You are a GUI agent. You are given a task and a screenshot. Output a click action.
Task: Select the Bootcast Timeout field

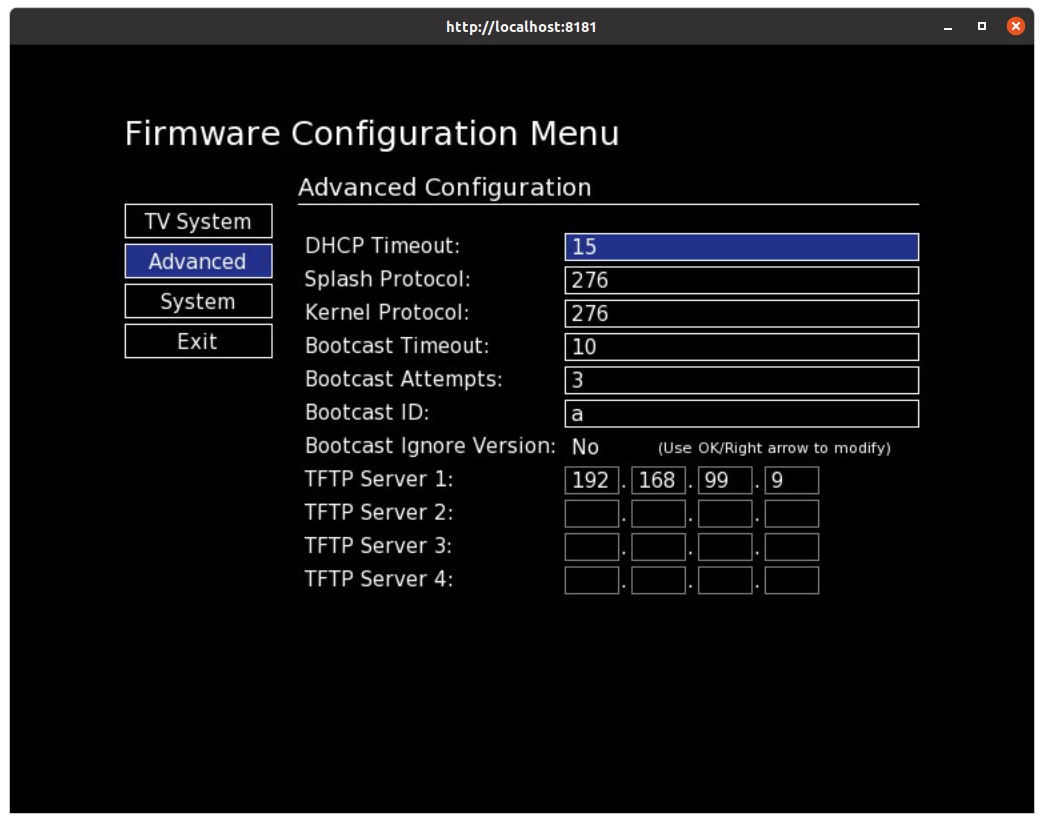tap(742, 347)
